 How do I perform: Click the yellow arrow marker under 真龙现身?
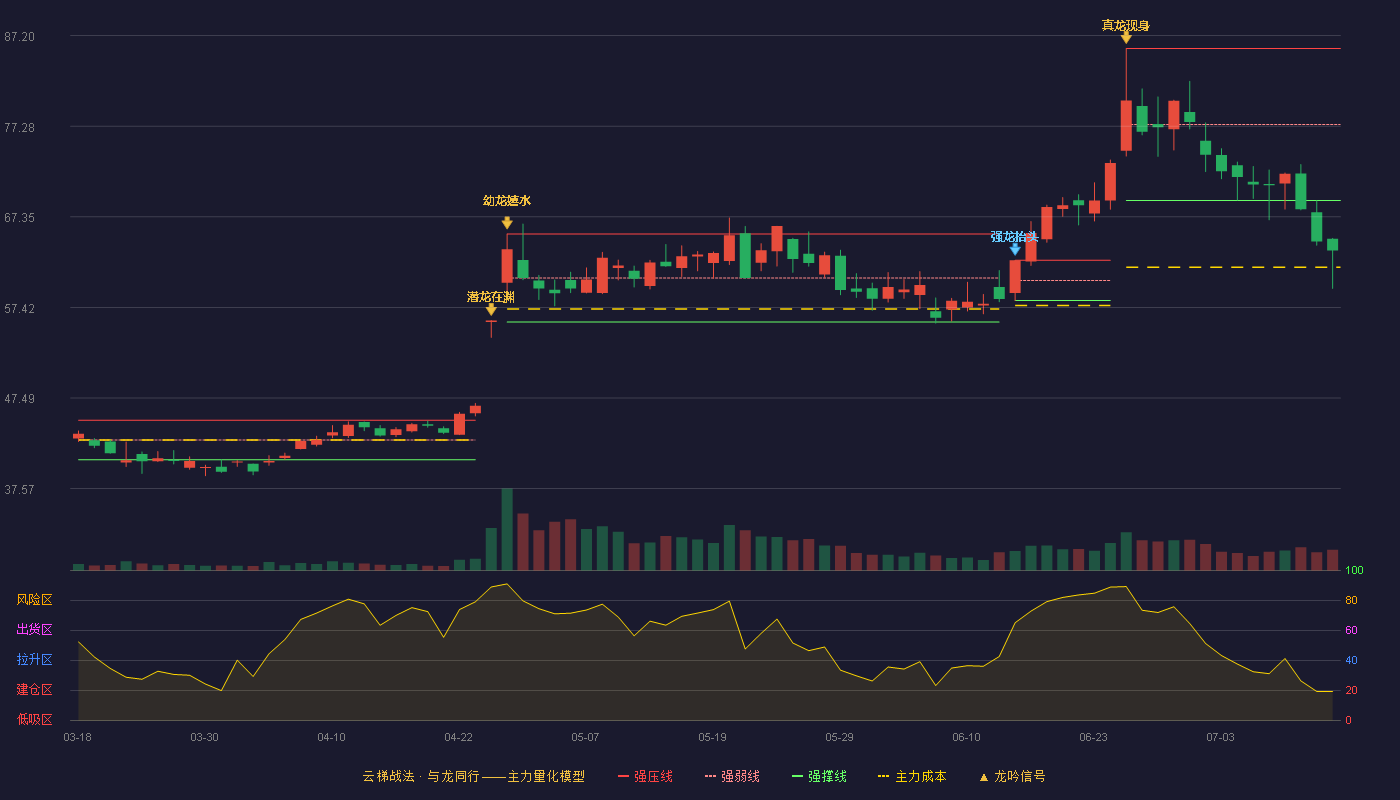coord(1126,38)
